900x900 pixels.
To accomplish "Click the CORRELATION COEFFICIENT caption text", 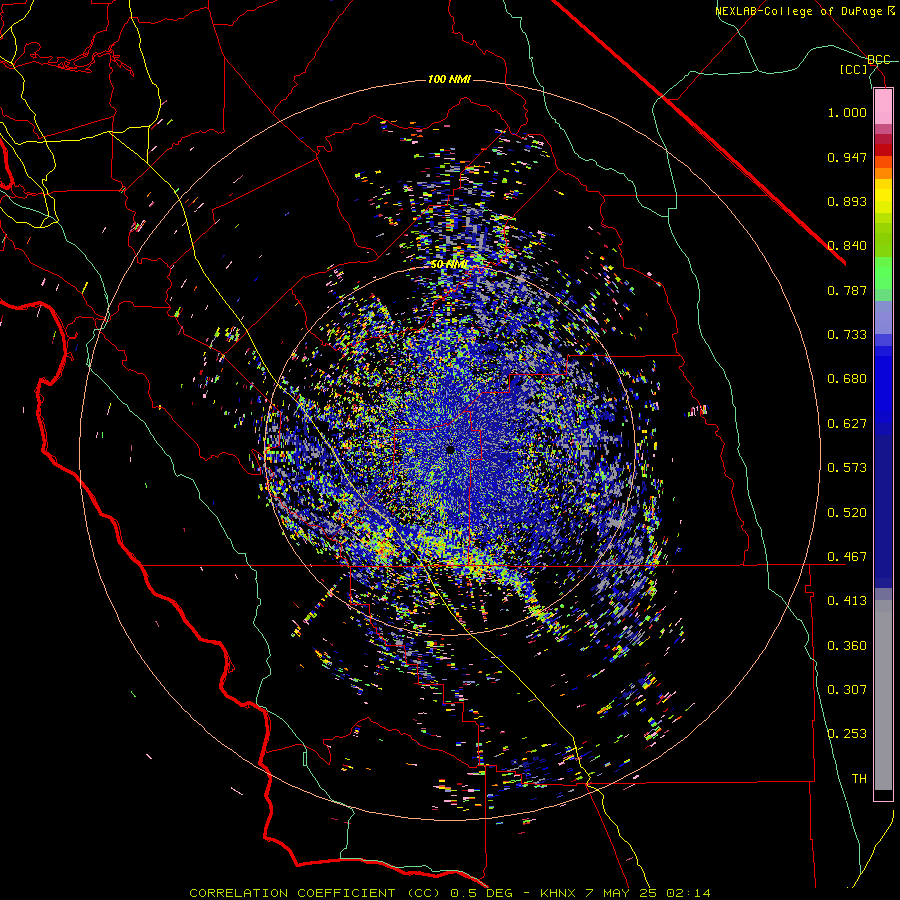I will (292, 893).
